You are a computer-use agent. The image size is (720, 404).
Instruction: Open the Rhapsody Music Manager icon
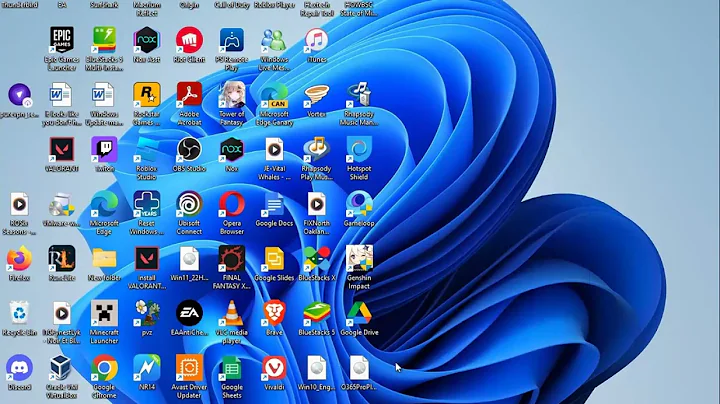click(x=359, y=95)
